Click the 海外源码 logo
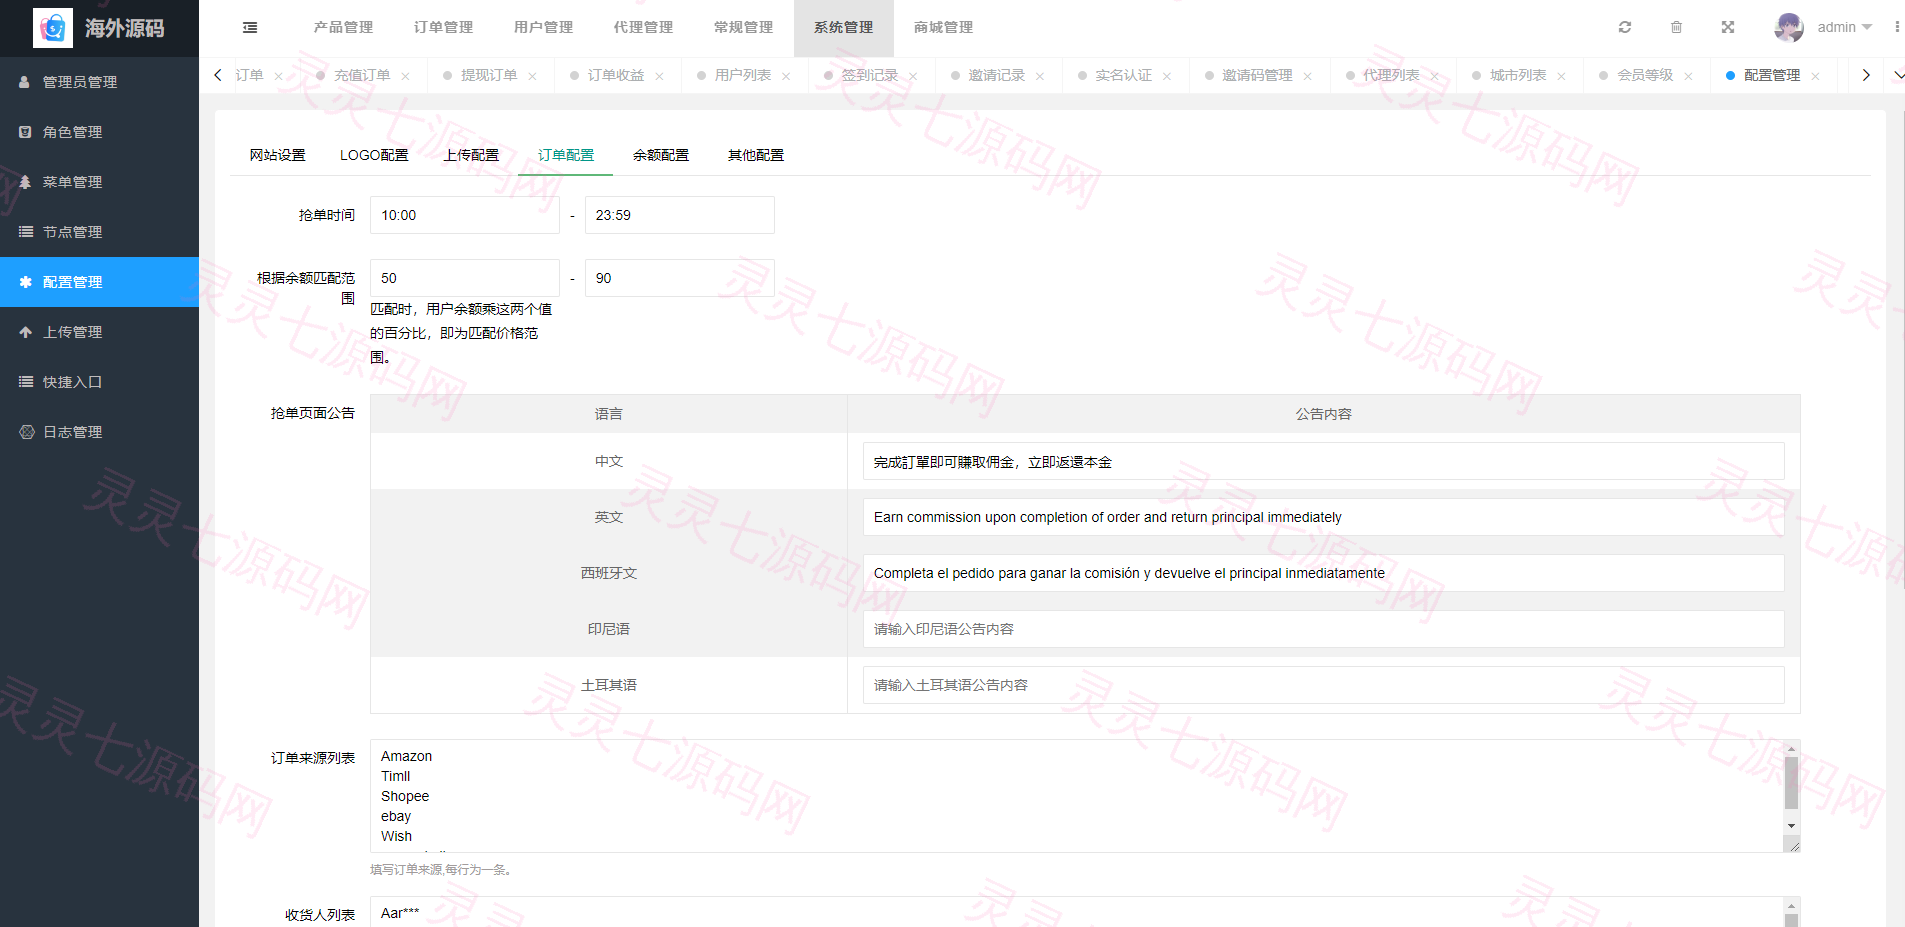 [99, 28]
